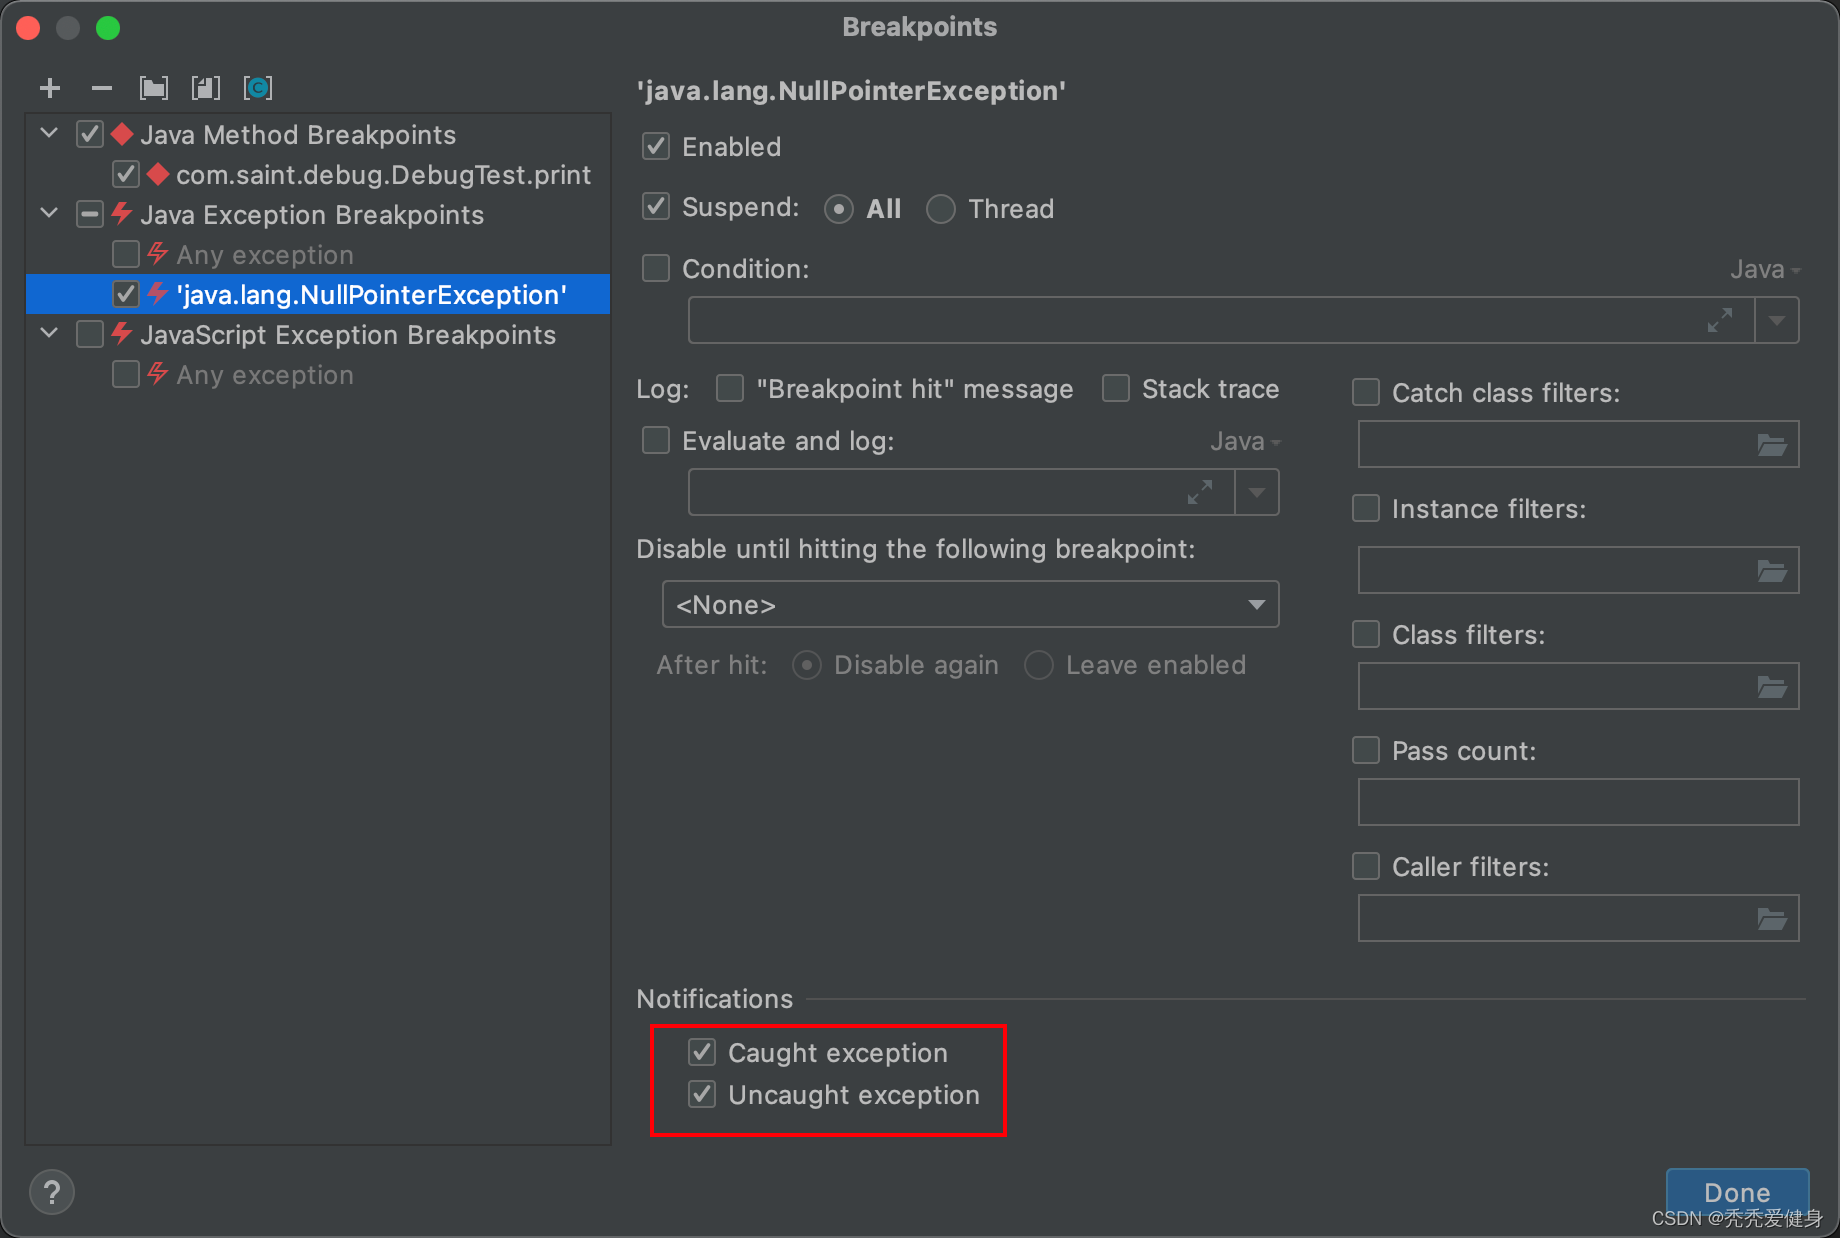Click the add breakpoint plus icon

(x=50, y=89)
